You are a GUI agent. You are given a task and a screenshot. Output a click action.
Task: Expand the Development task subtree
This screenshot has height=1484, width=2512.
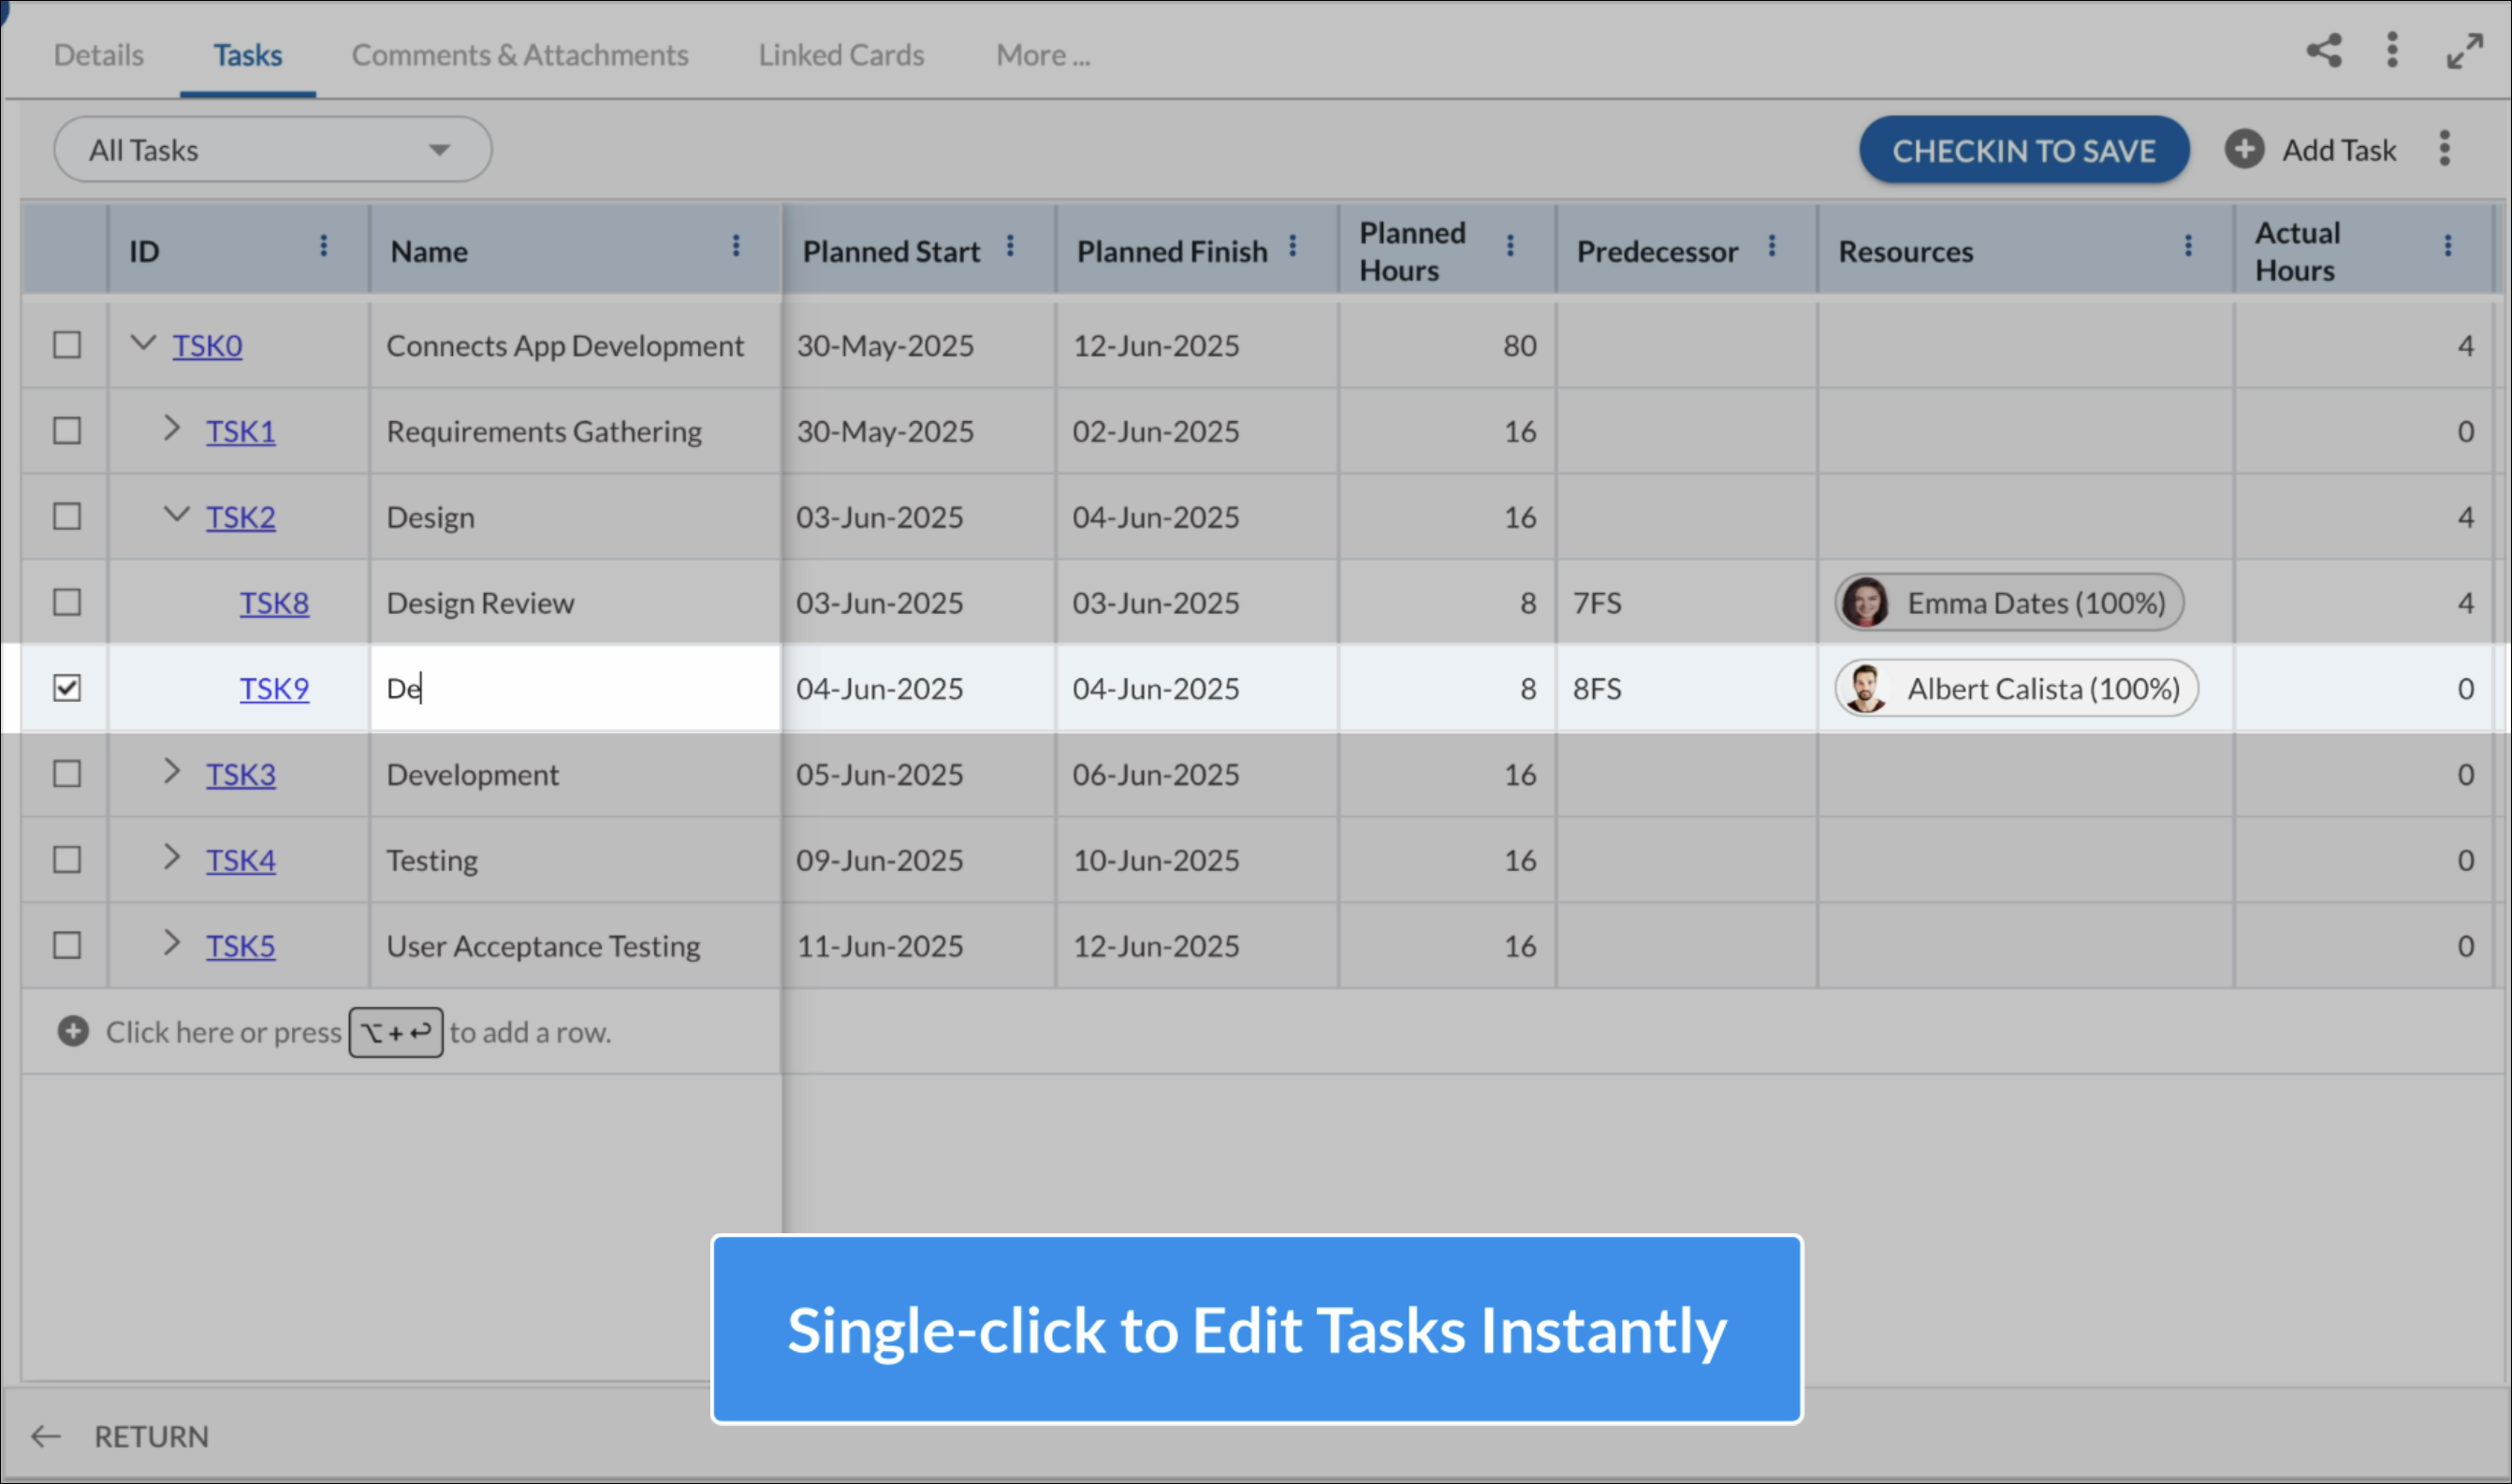[x=171, y=772]
